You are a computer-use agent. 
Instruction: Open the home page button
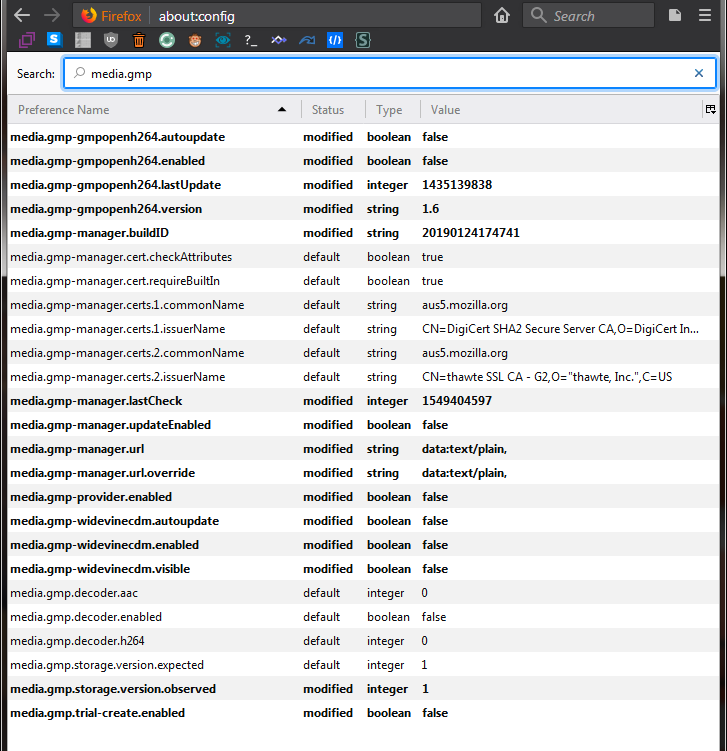tap(502, 15)
